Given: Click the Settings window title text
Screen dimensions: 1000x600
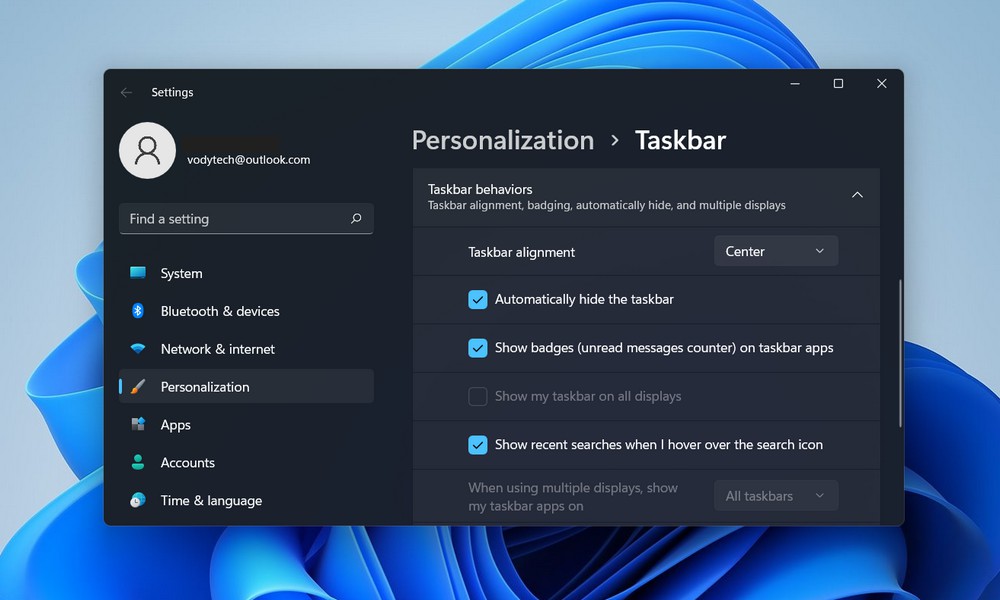Looking at the screenshot, I should (172, 92).
